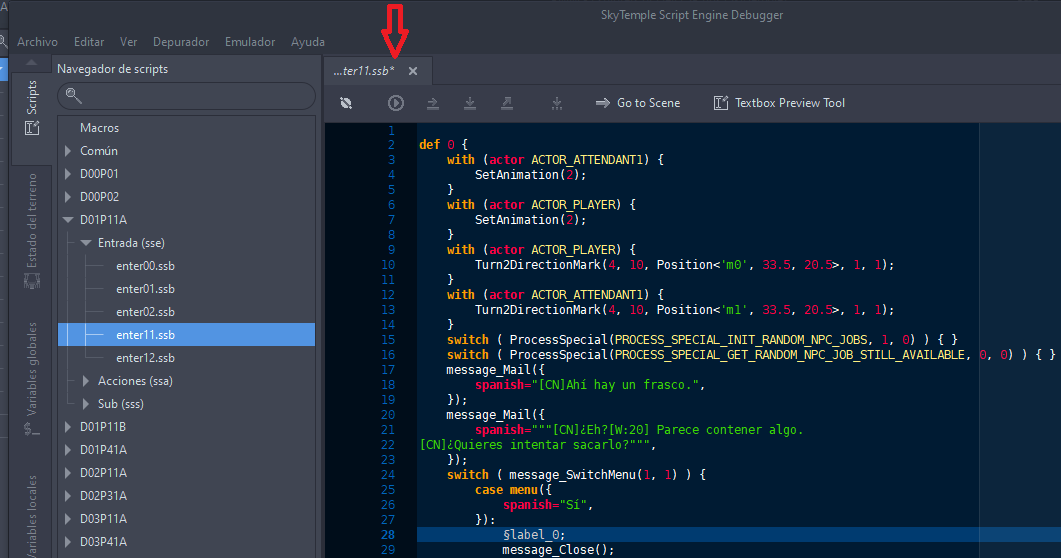Open the Depurador menu
This screenshot has height=558, width=1061.
click(x=181, y=42)
